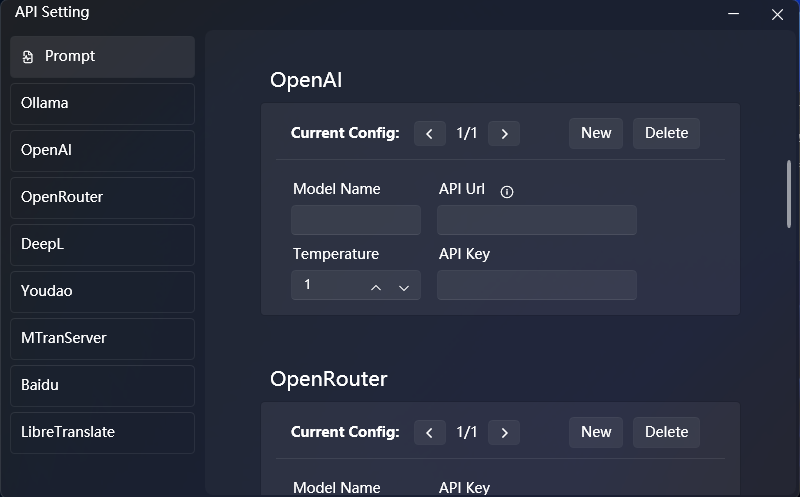This screenshot has height=497, width=800.
Task: Click the OpenAI 1/1 config counter
Action: pos(467,133)
